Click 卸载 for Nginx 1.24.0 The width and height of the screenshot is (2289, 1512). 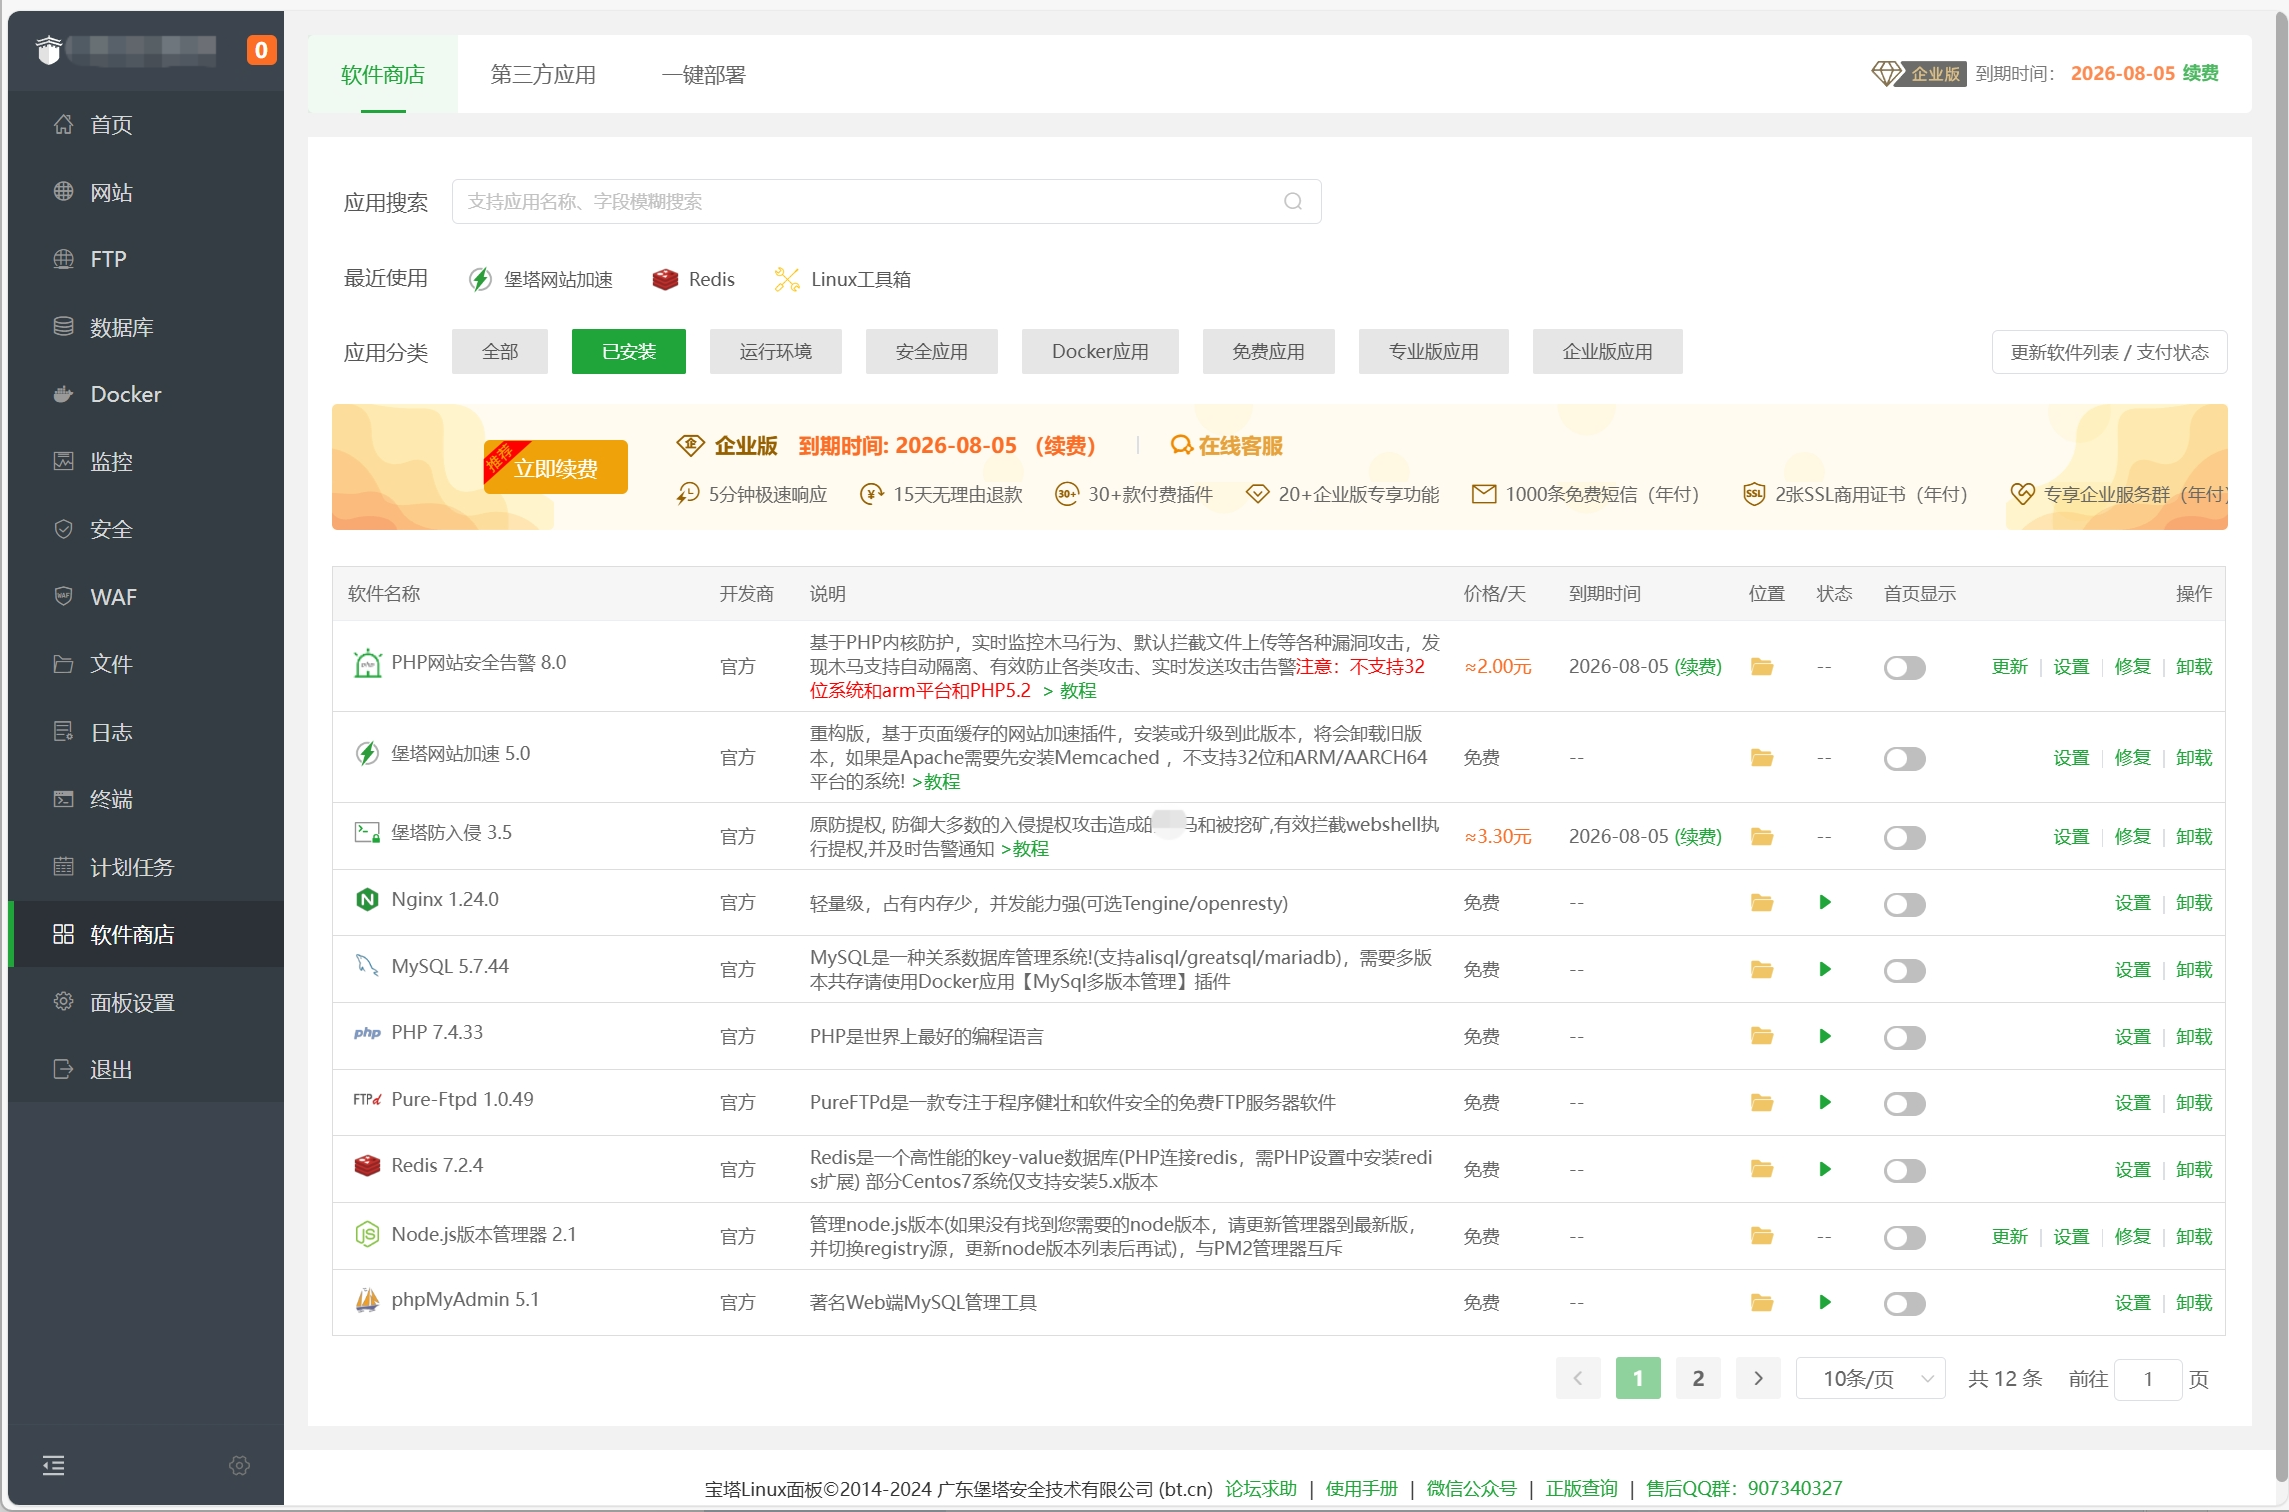[2194, 903]
